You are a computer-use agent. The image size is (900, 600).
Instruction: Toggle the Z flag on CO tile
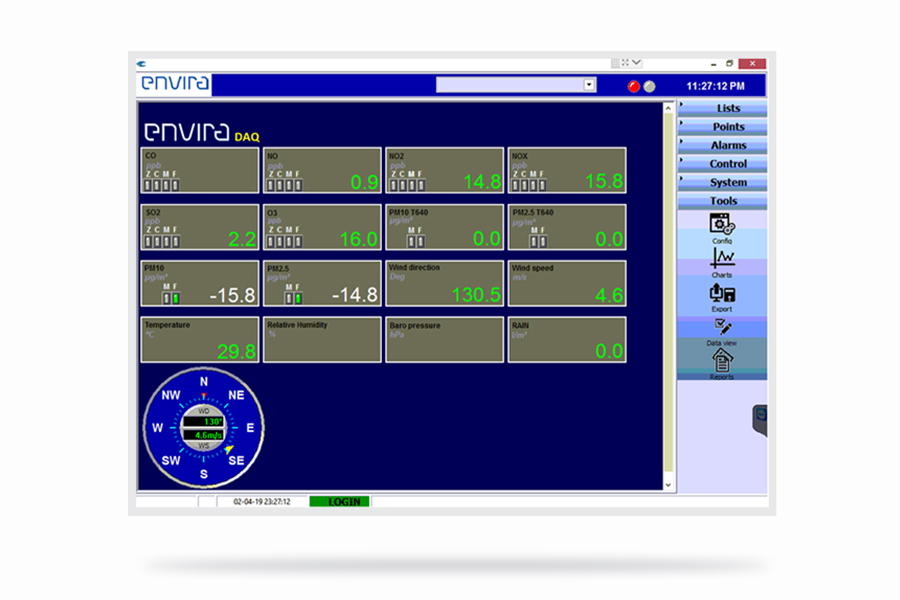tap(148, 185)
